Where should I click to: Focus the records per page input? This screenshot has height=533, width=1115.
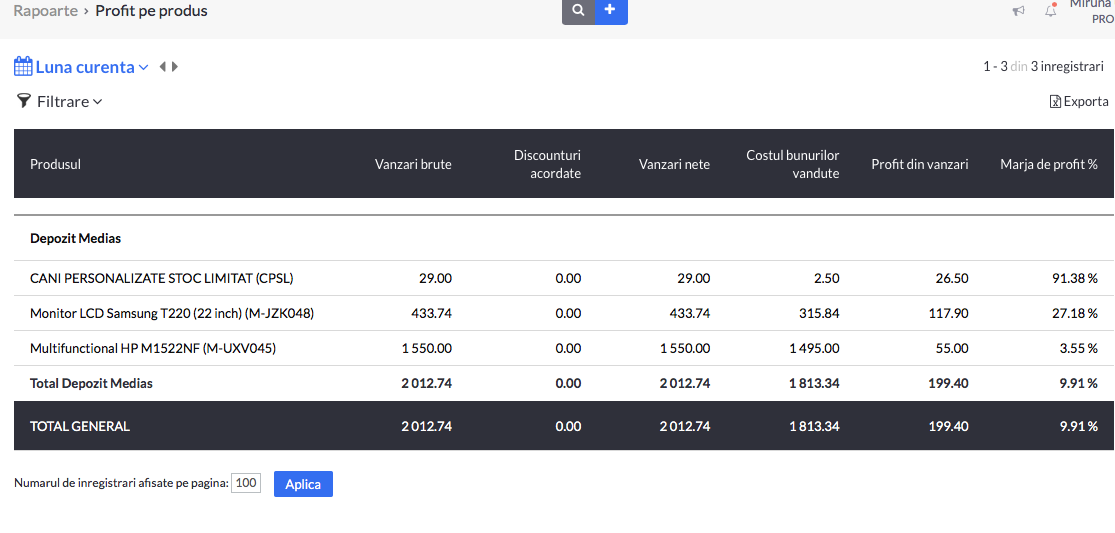(246, 483)
